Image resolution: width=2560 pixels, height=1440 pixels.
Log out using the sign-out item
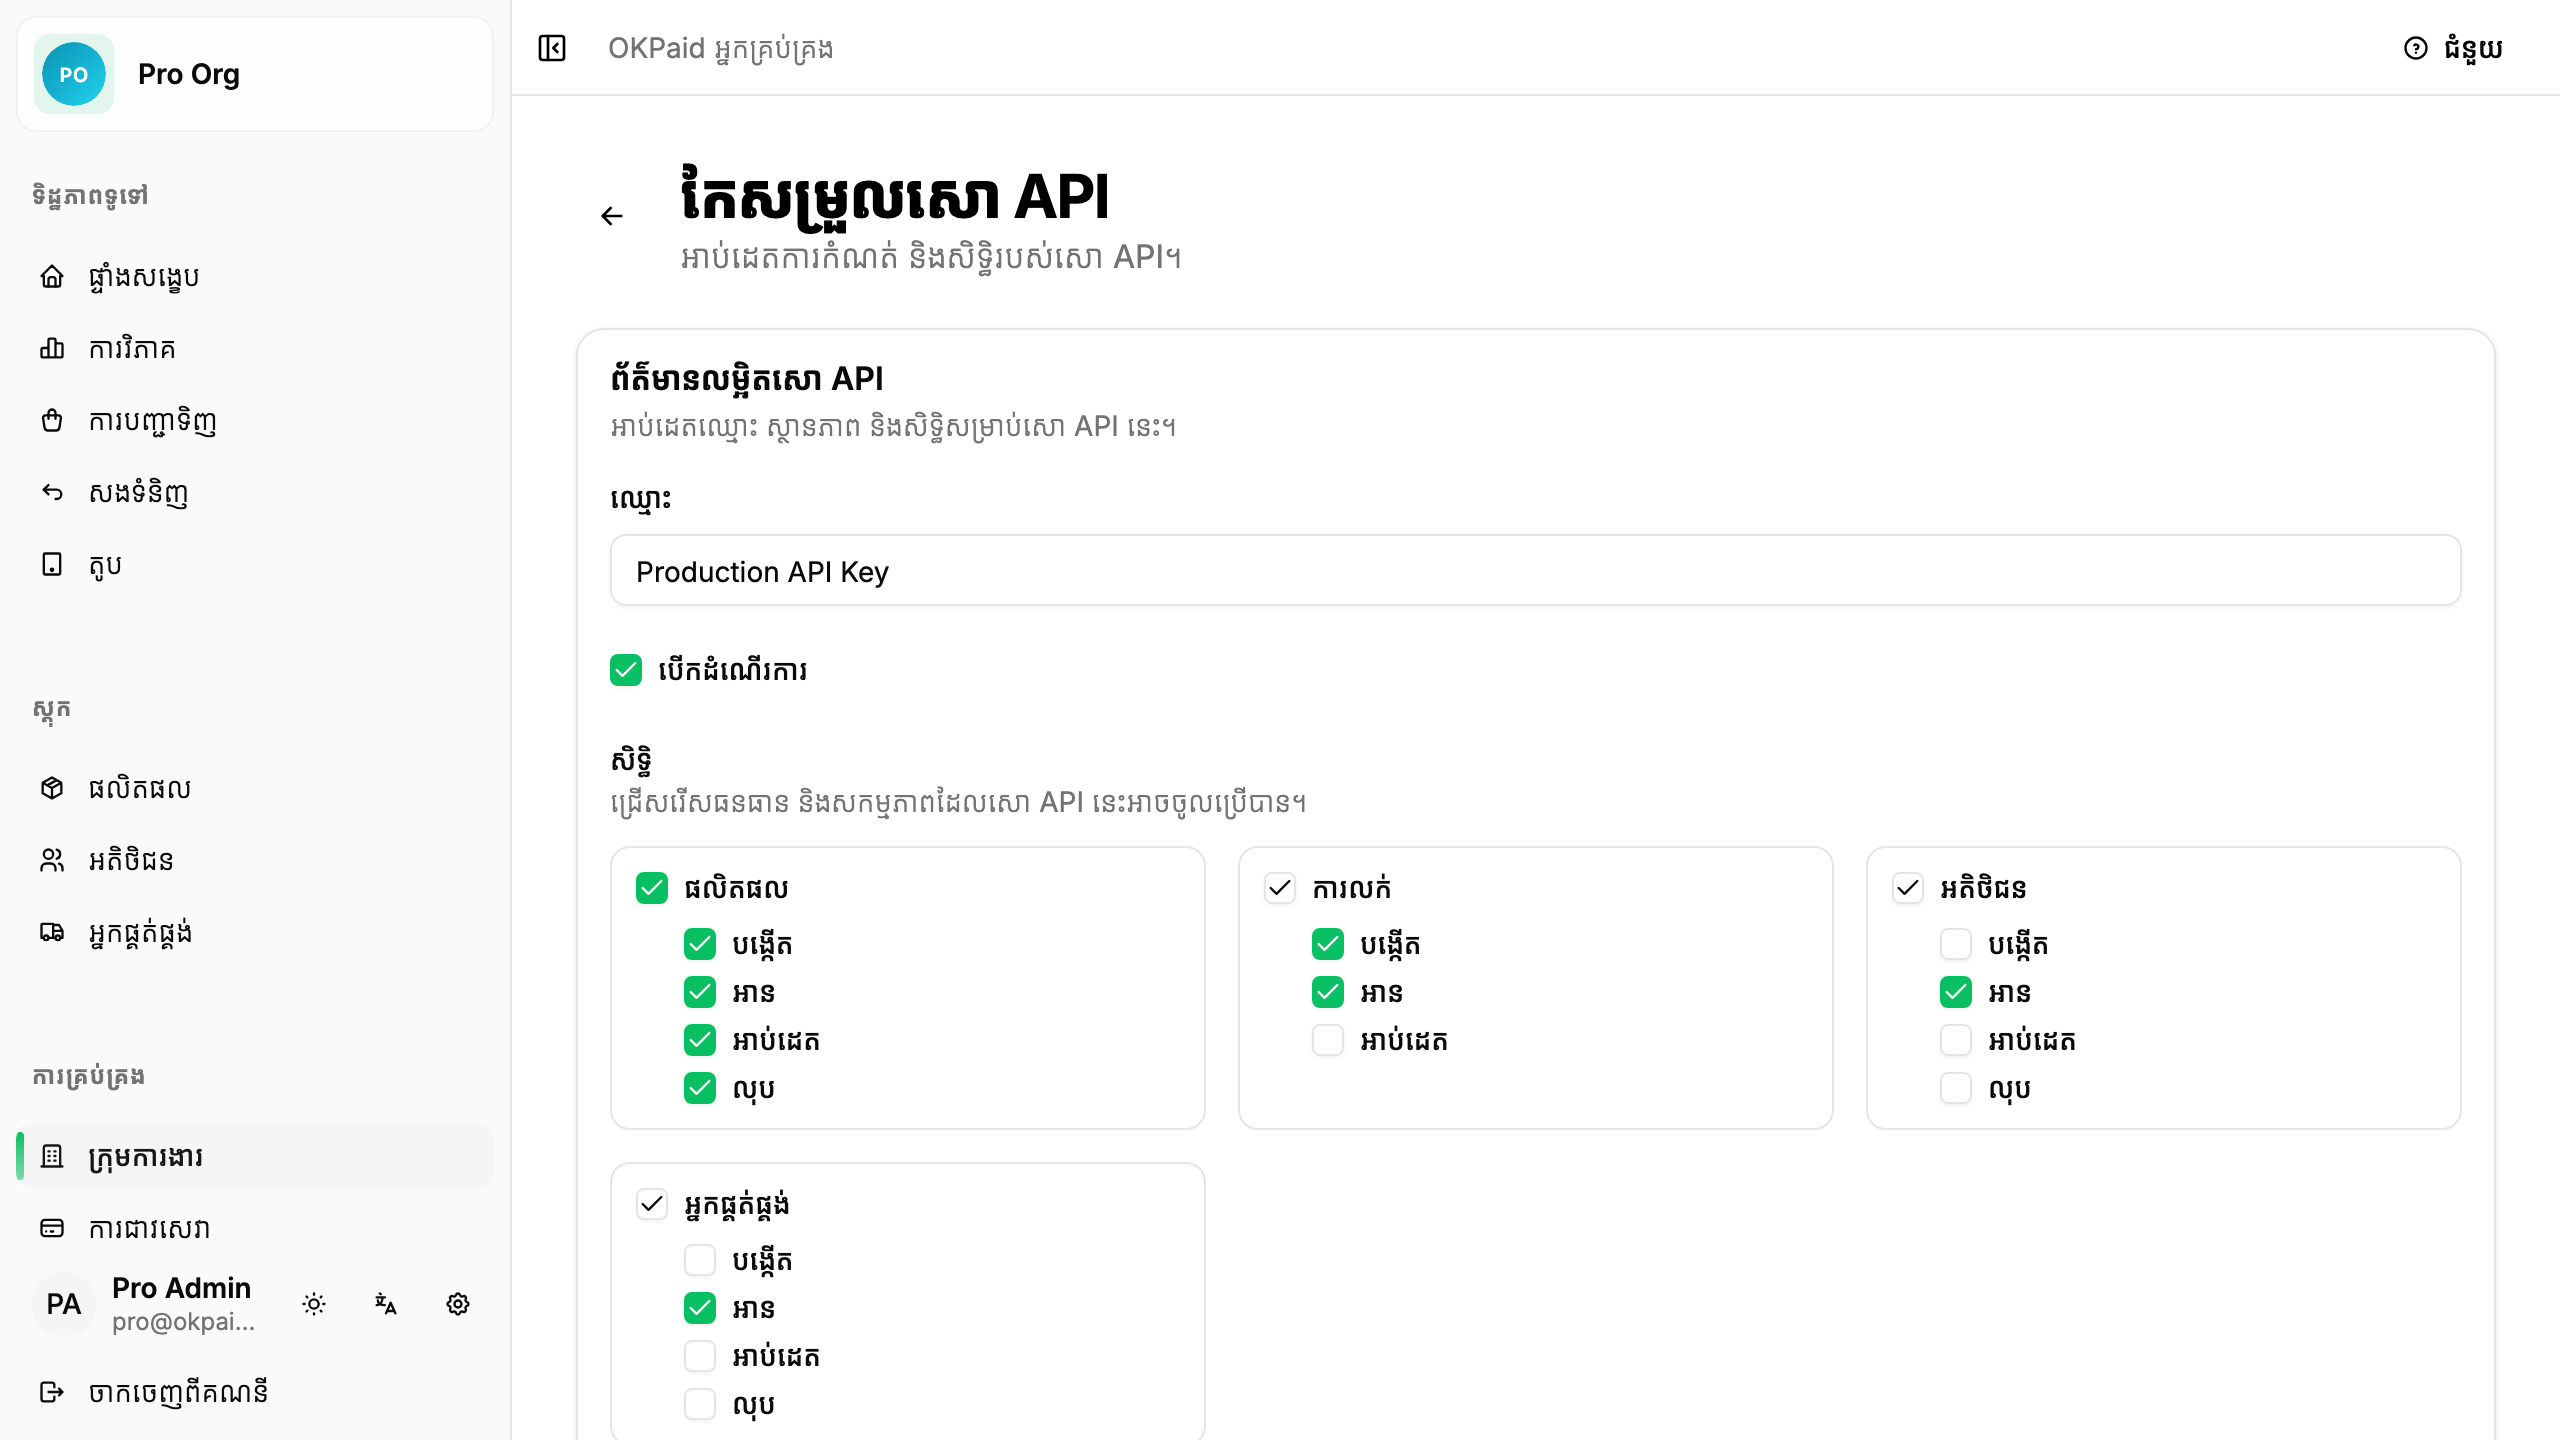(256, 1392)
